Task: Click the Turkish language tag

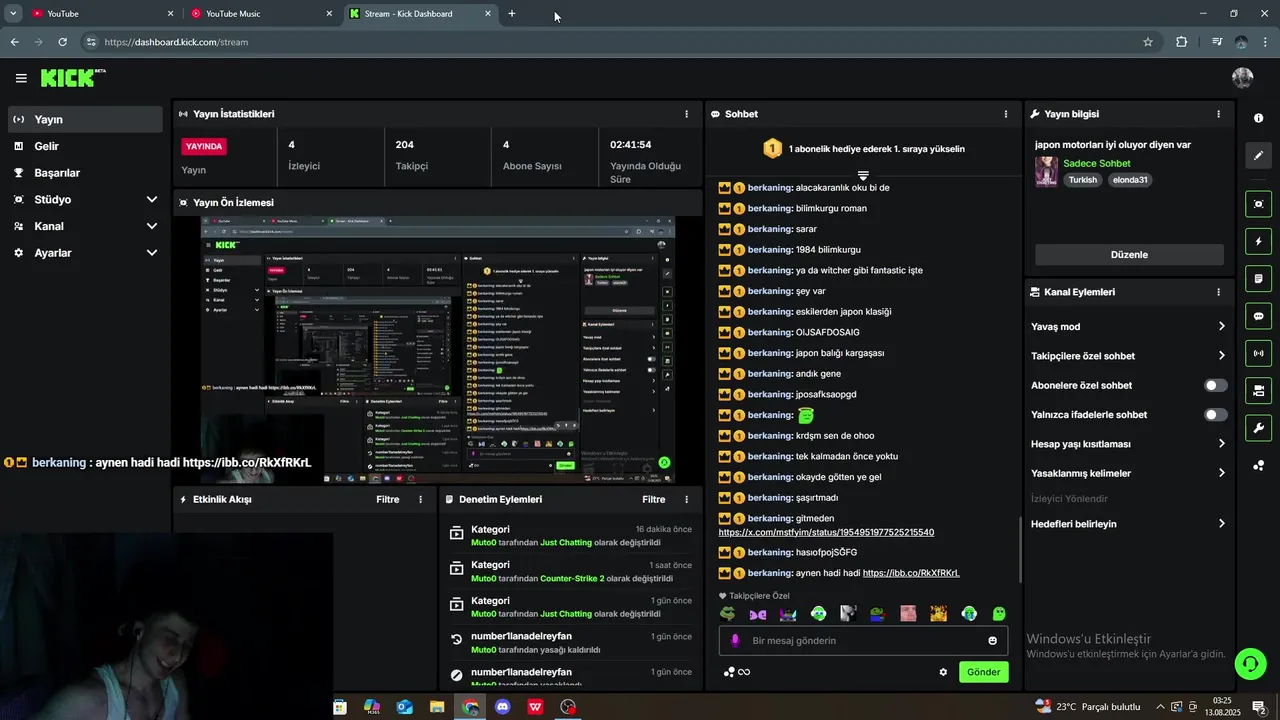Action: coord(1082,180)
